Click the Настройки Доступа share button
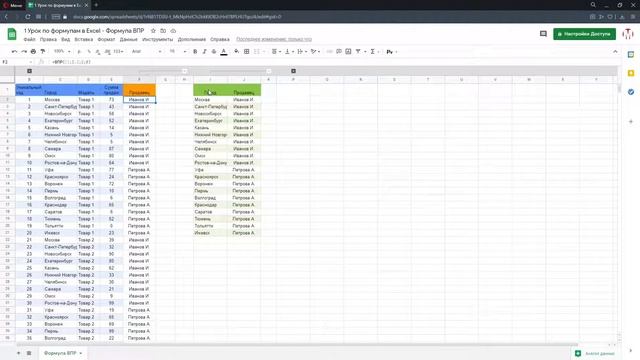Screen dimensions: 640x360 click(584, 34)
